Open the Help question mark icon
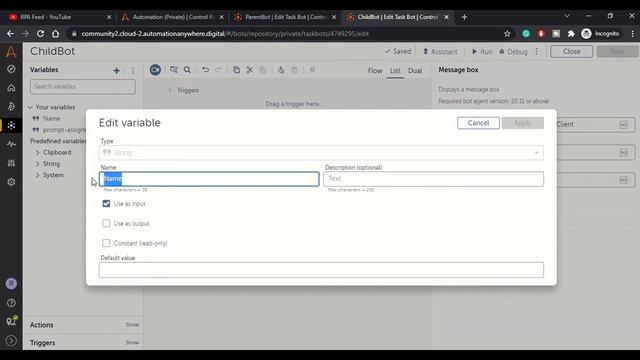640x360 pixels. (x=11, y=303)
